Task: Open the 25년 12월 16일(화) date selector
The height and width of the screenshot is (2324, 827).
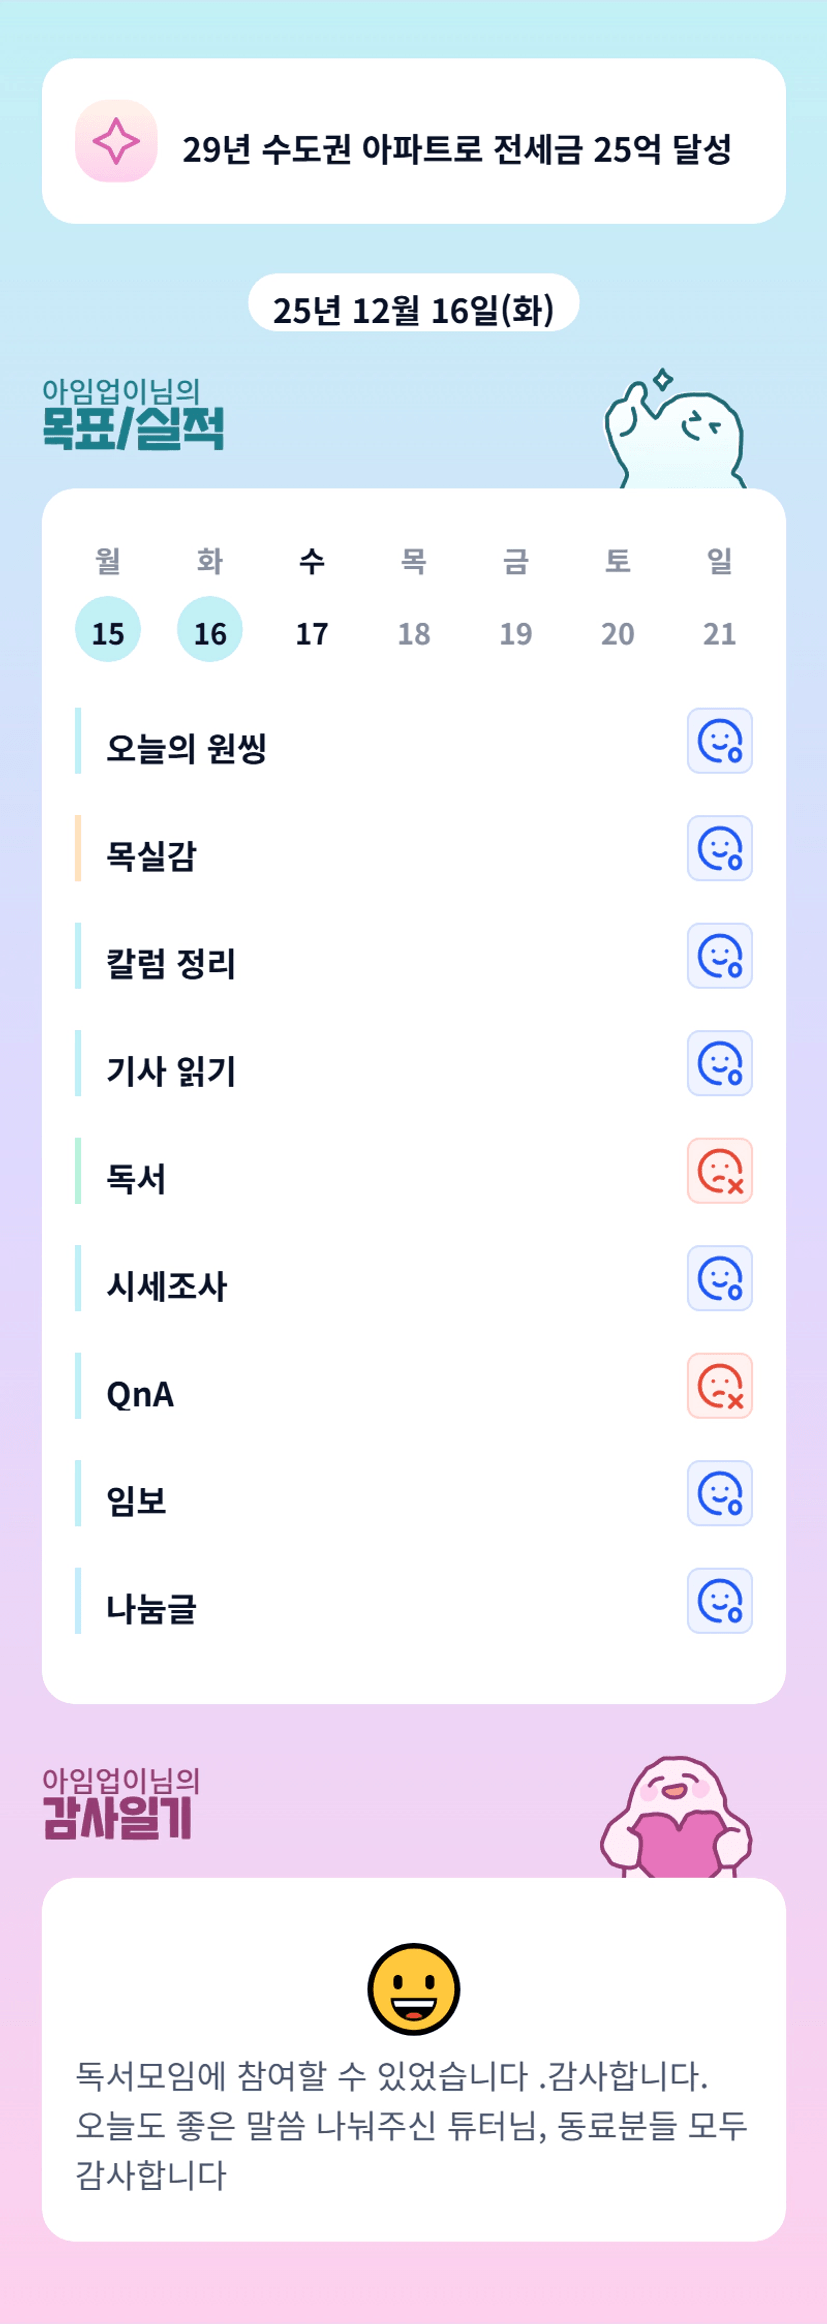Action: click(x=413, y=308)
